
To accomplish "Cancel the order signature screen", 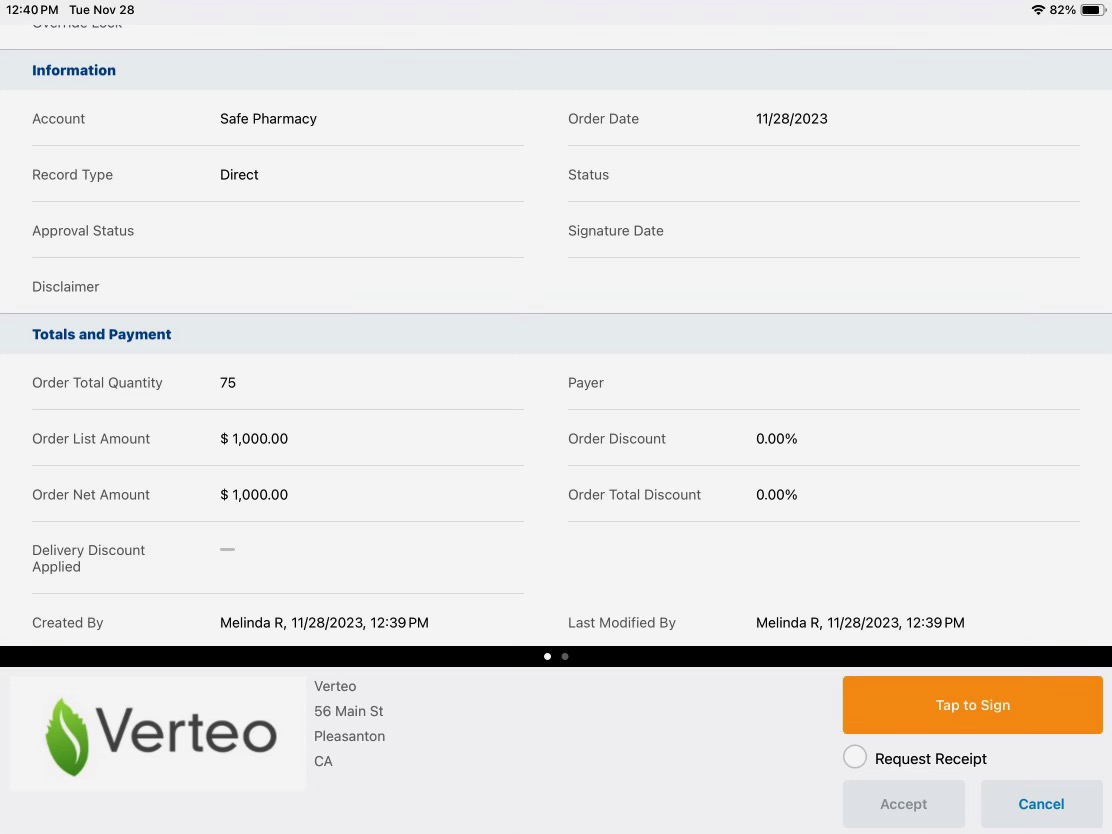I will [1041, 804].
